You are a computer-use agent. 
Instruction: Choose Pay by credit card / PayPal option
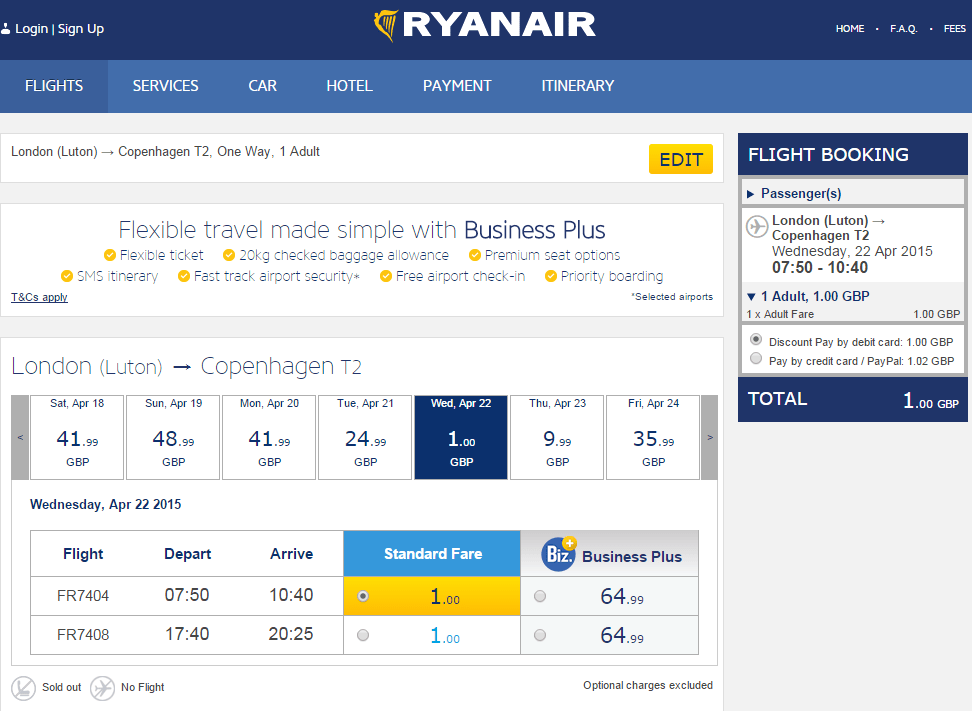point(756,358)
